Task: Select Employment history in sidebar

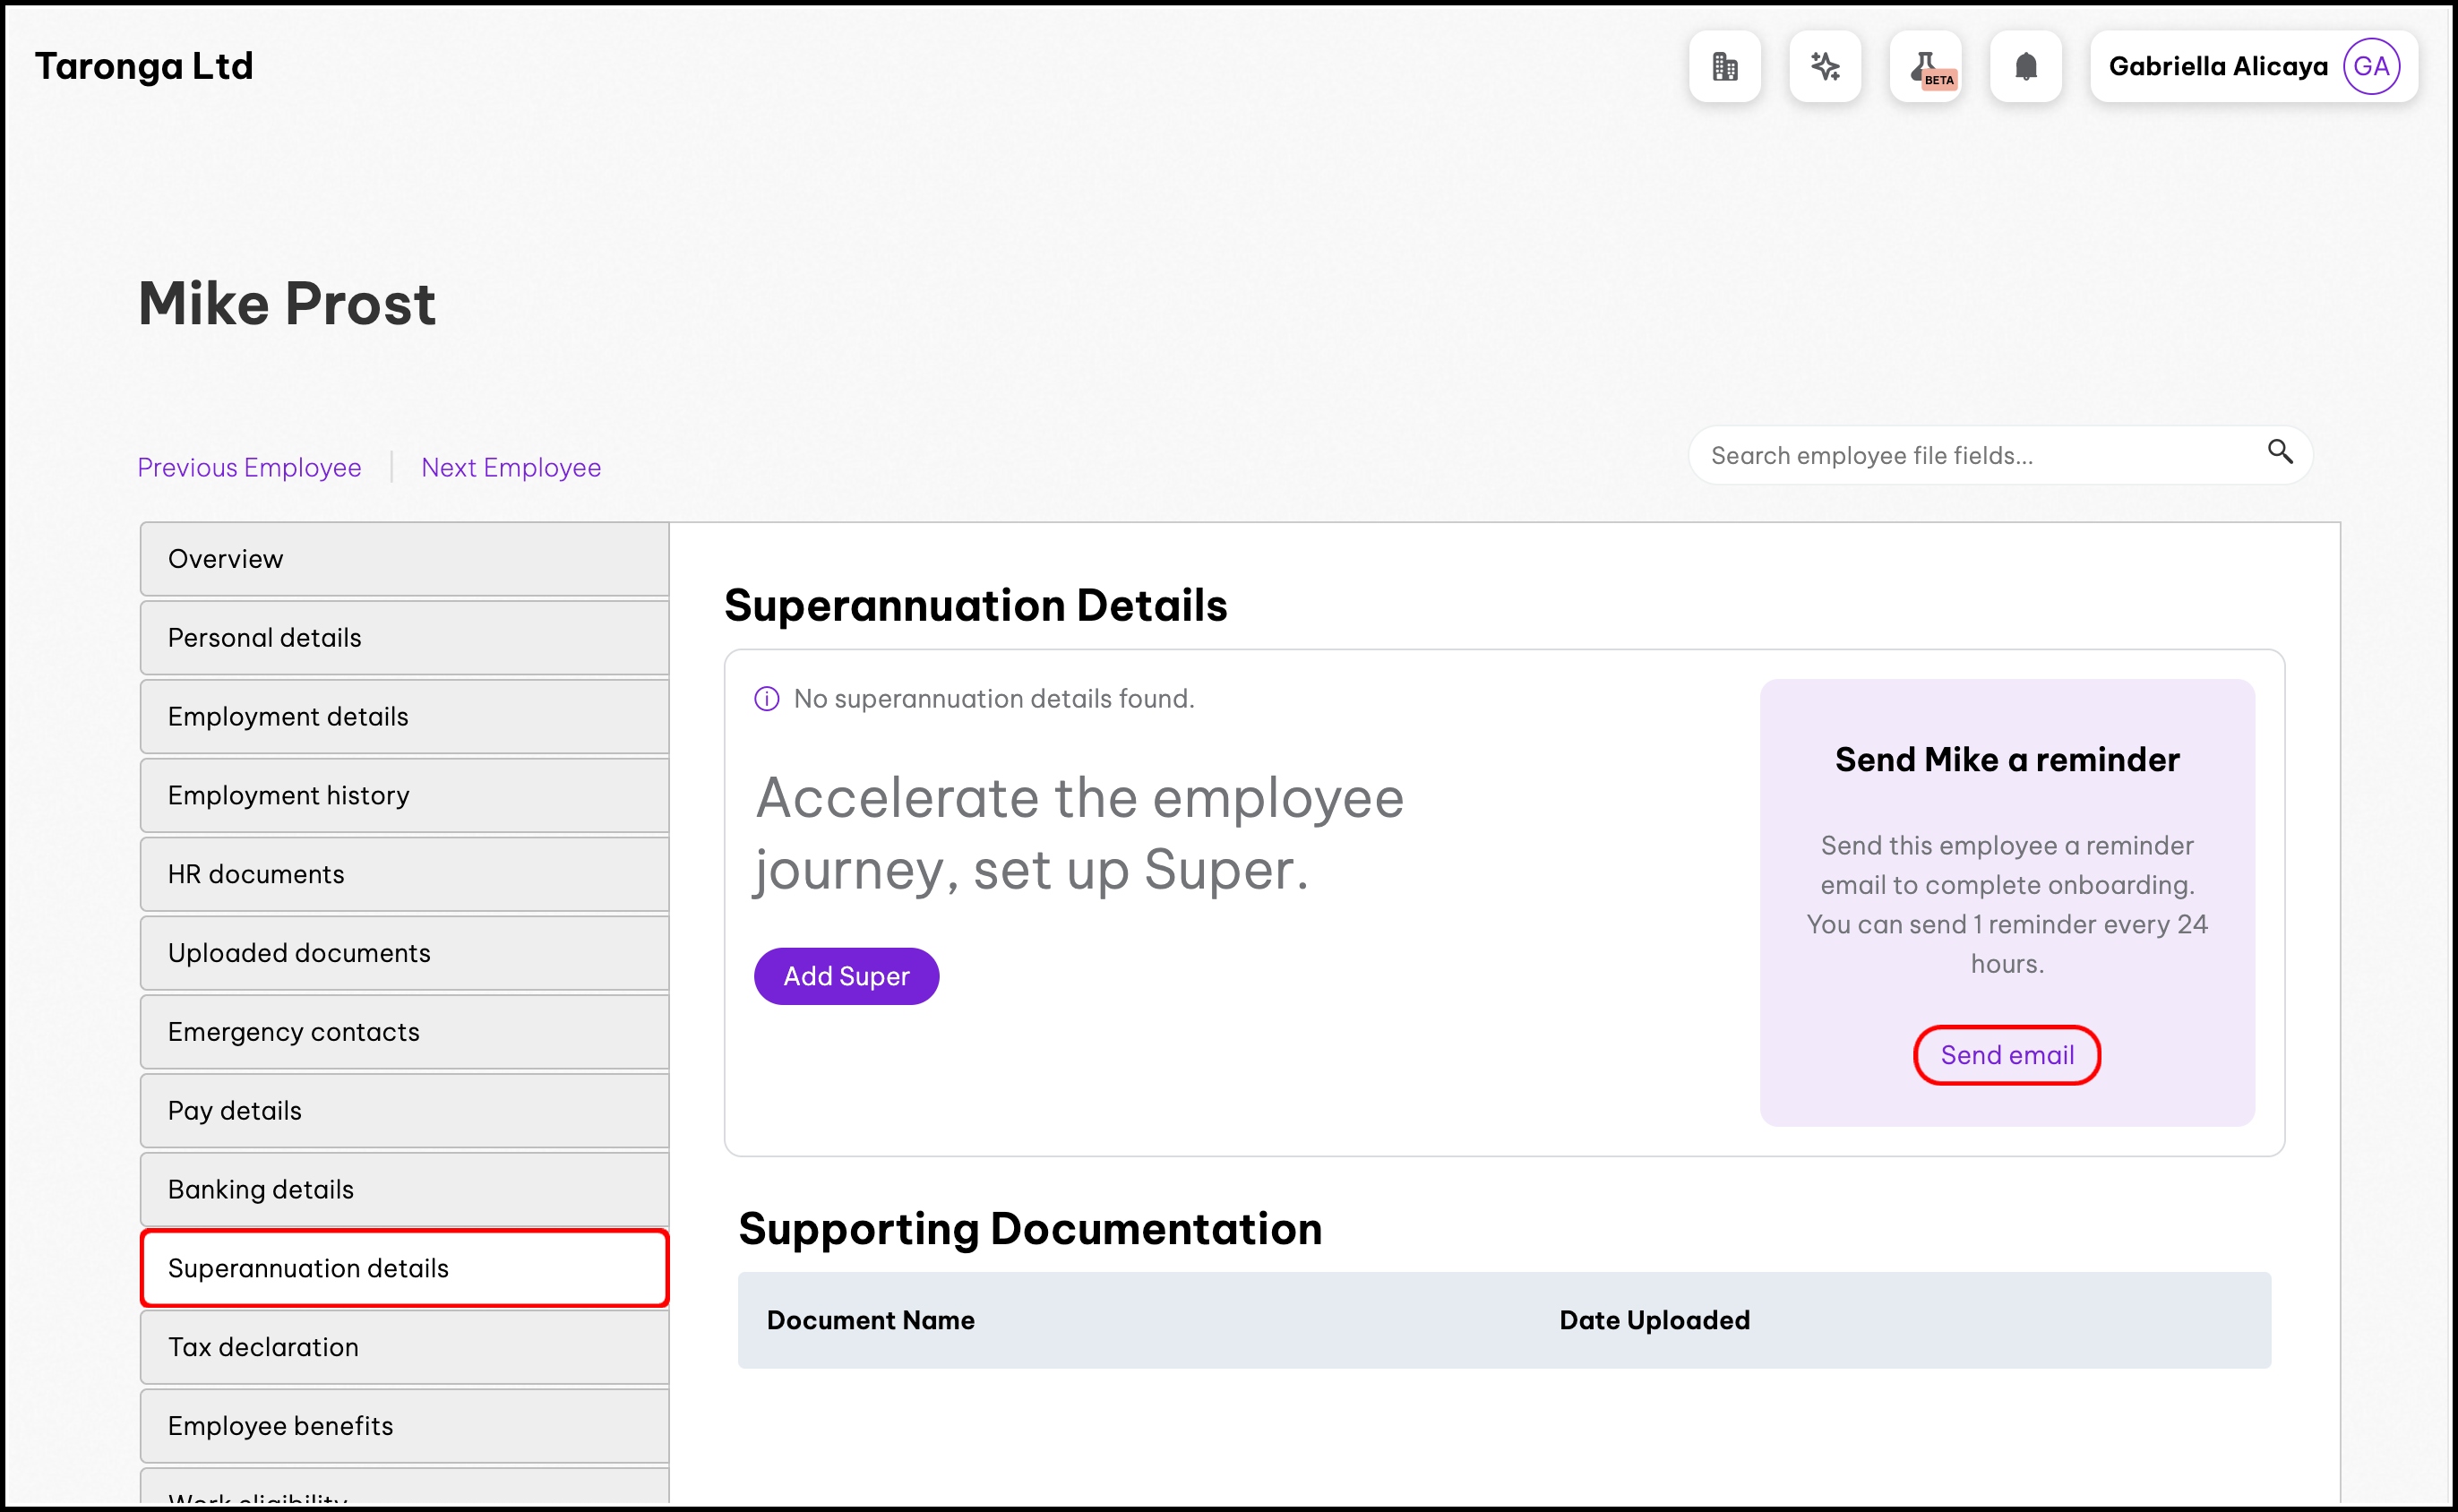Action: click(404, 795)
